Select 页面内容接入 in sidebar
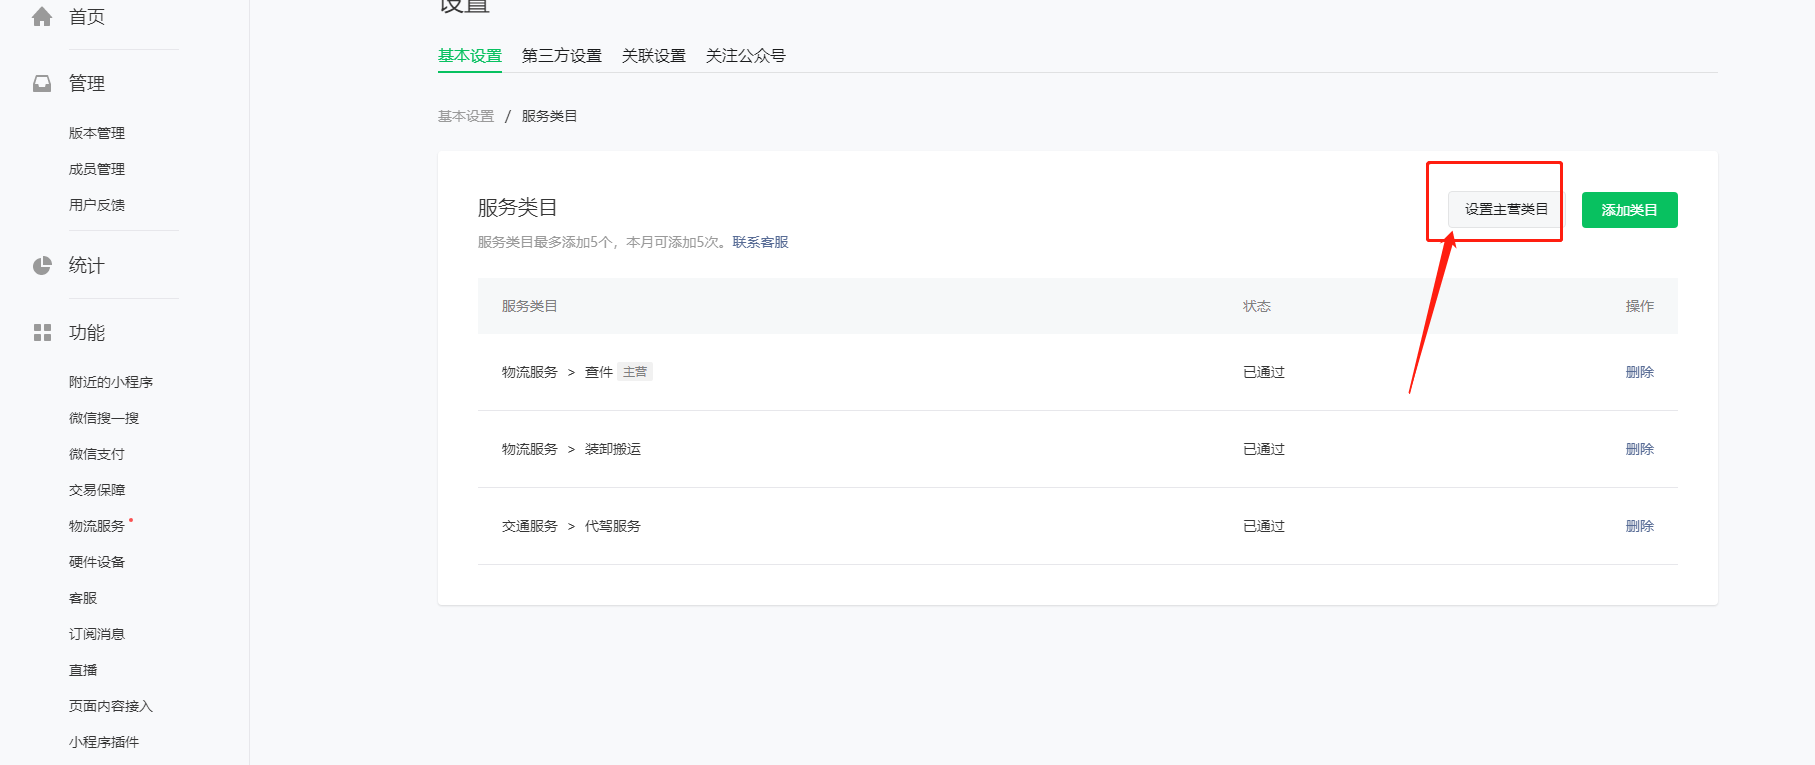Image resolution: width=1815 pixels, height=765 pixels. [x=111, y=706]
